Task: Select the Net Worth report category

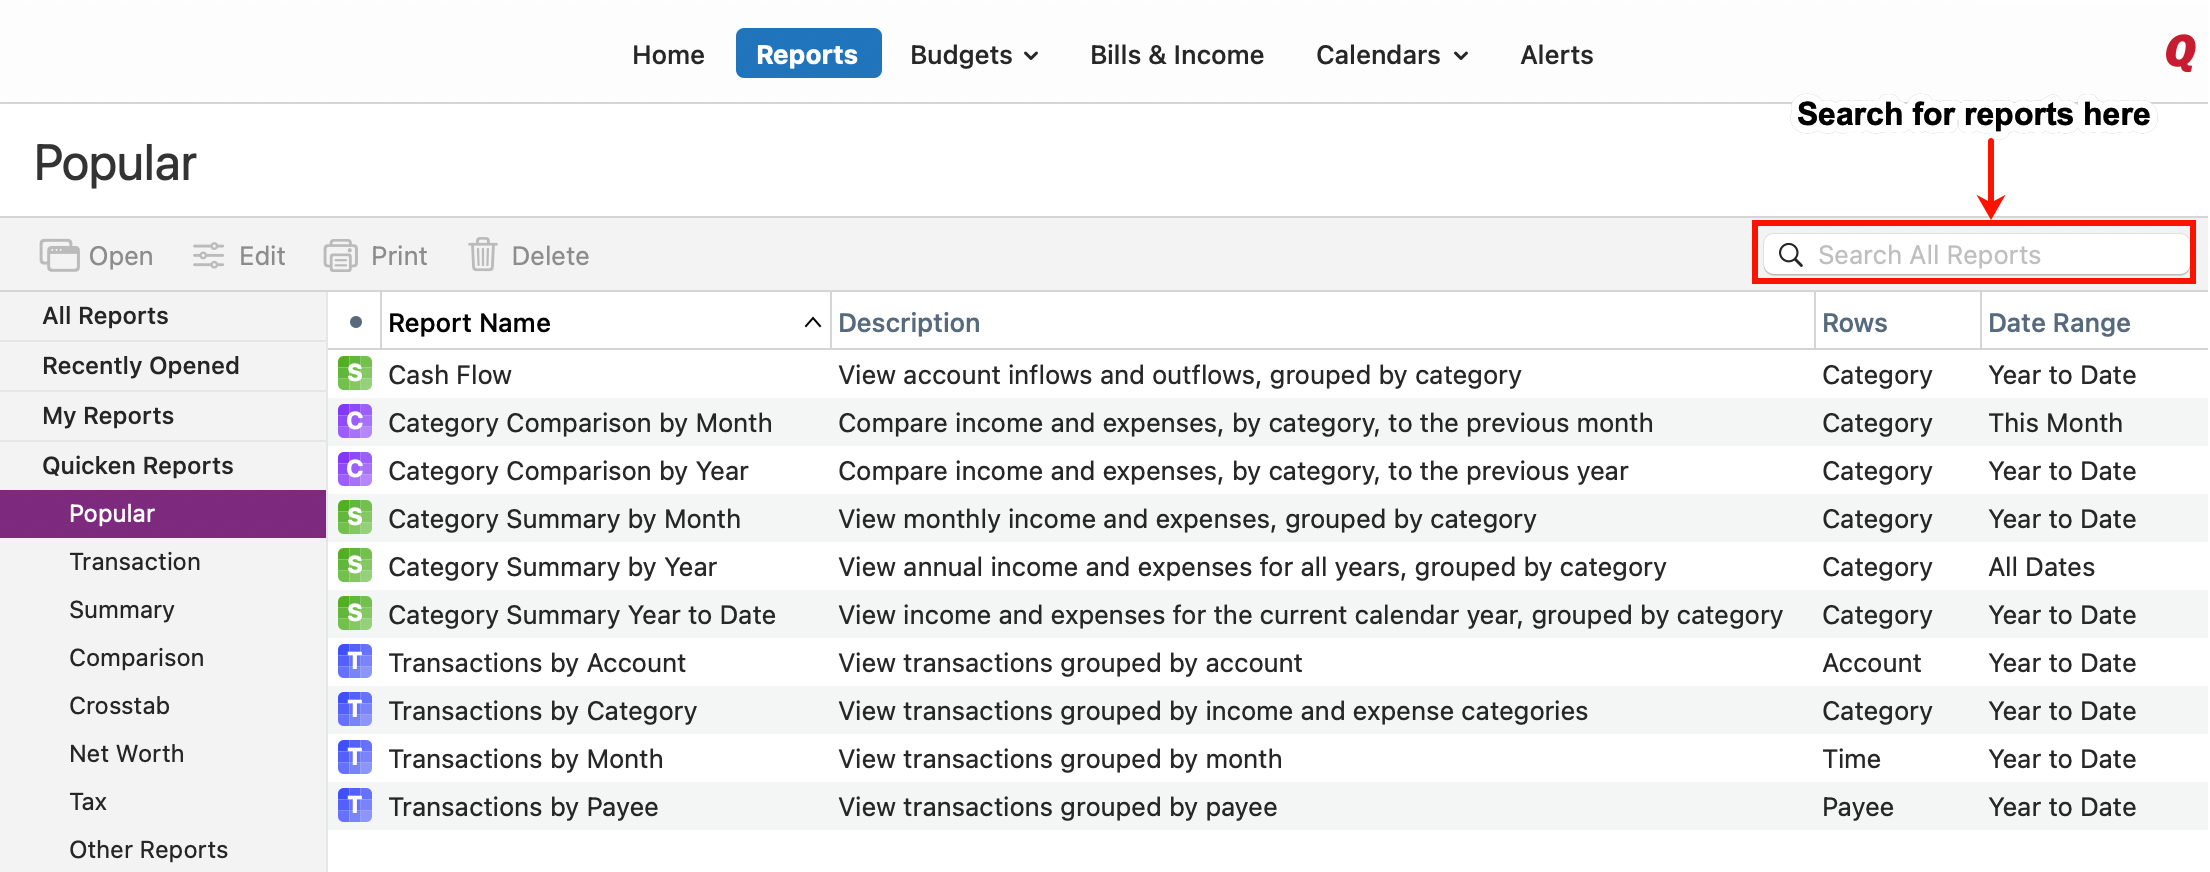Action: [x=127, y=754]
